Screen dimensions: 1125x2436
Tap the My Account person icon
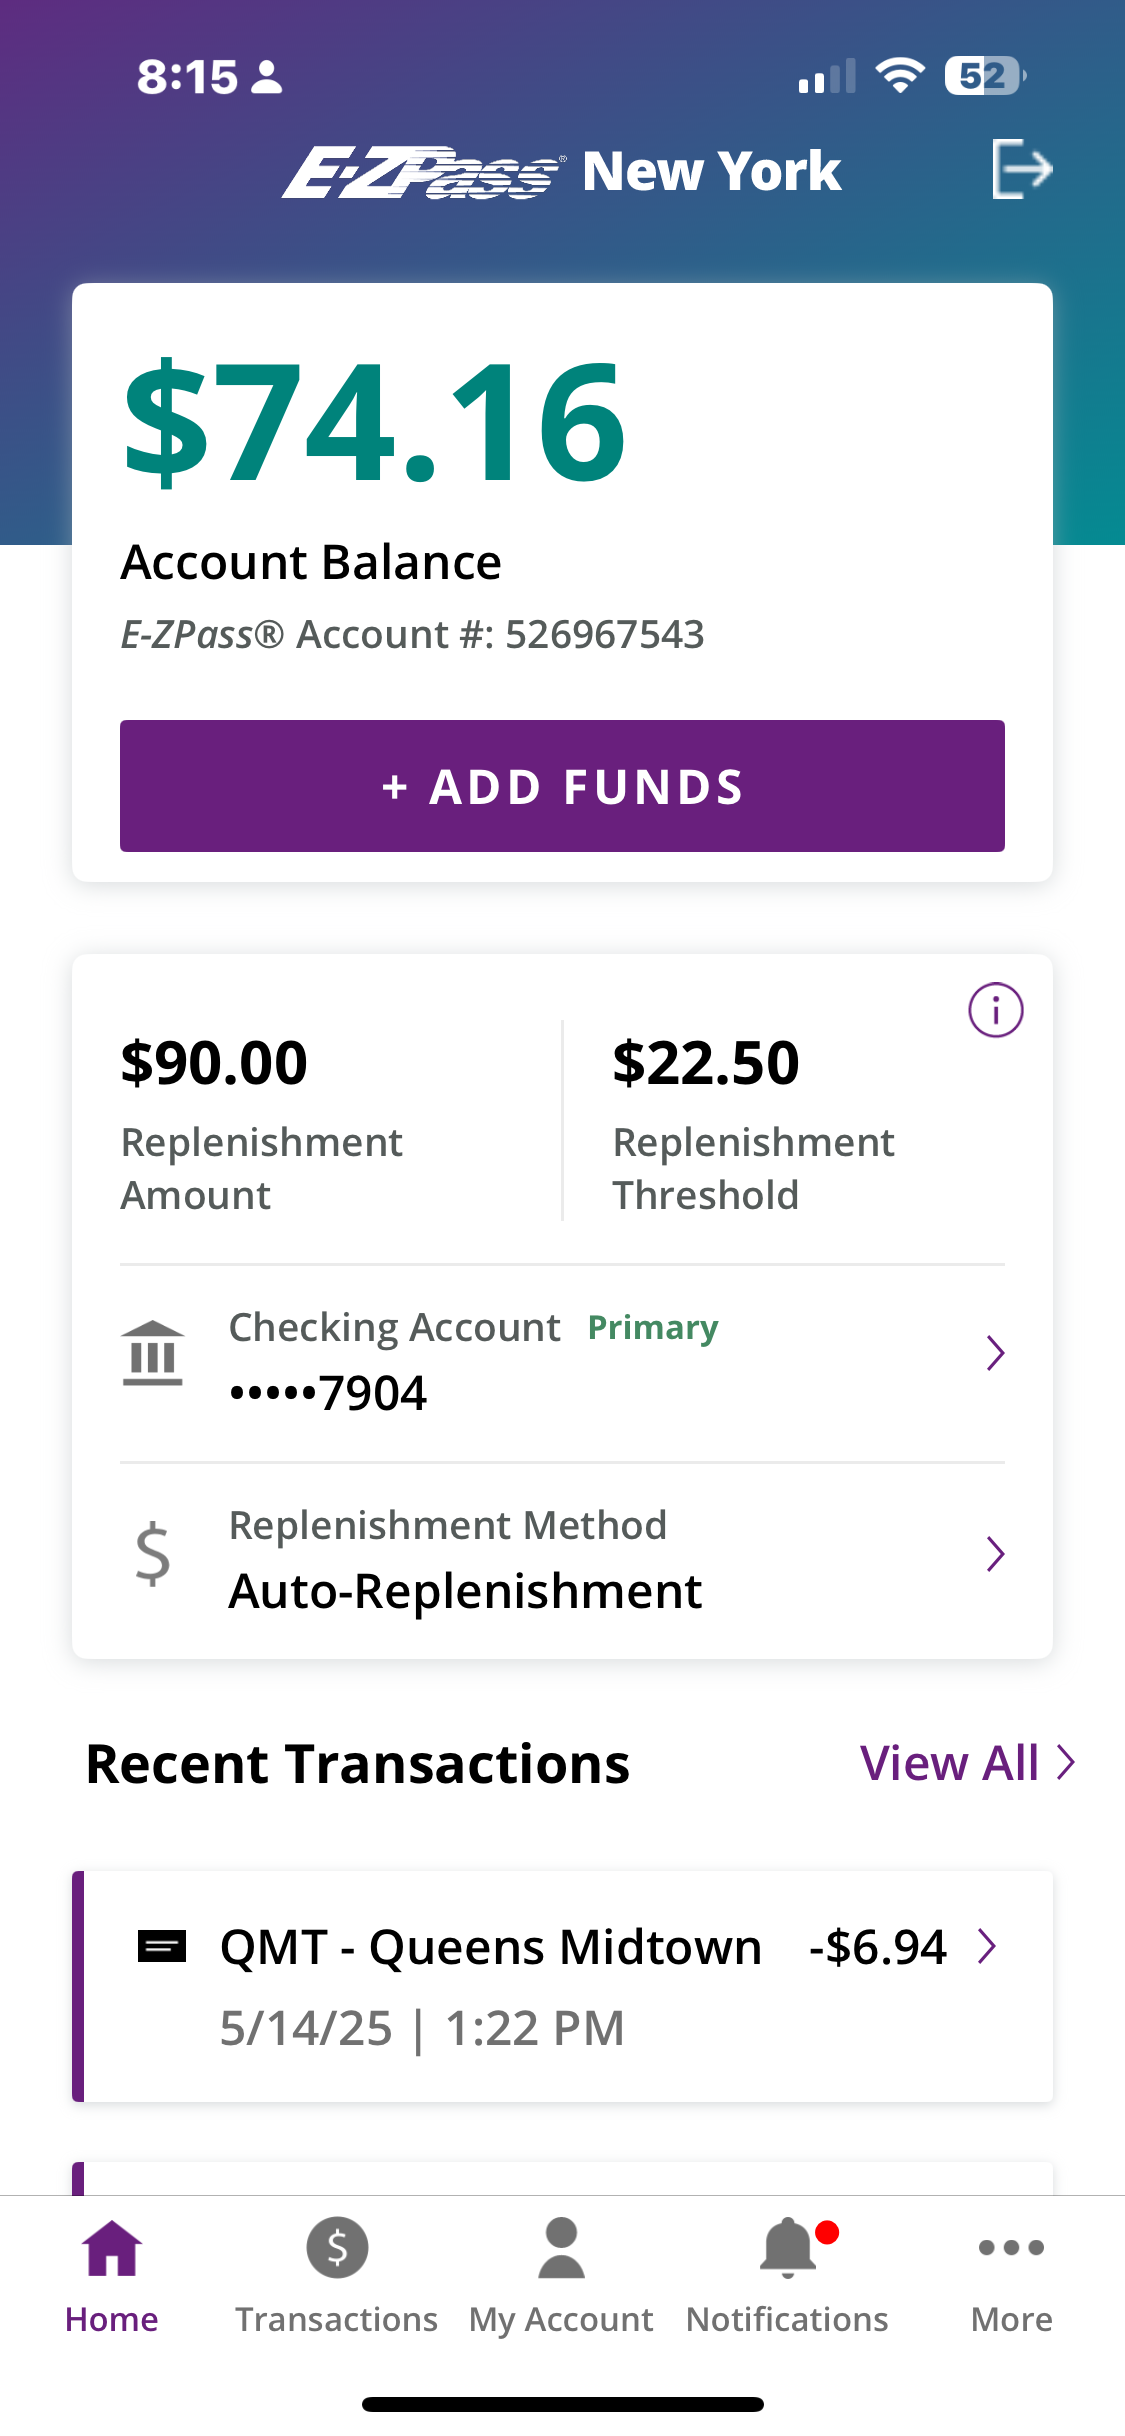pos(561,2248)
